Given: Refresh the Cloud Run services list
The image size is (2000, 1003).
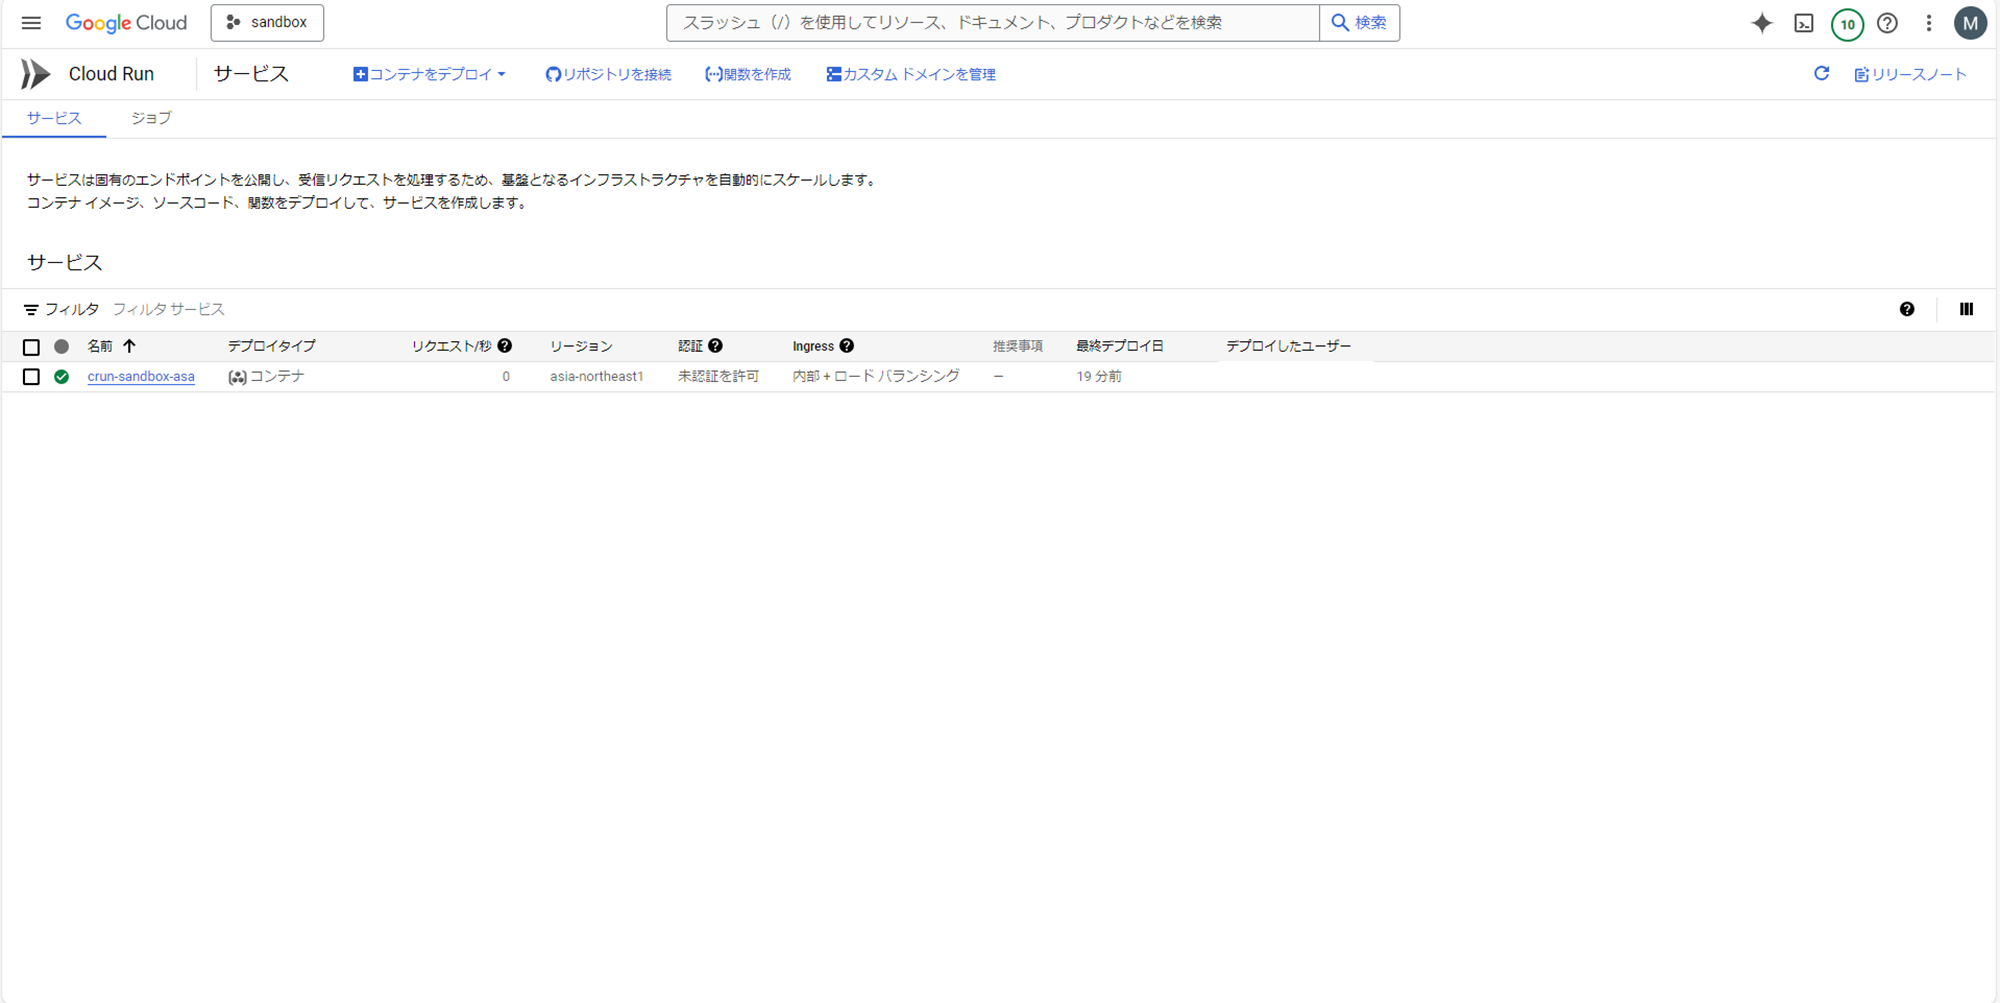Looking at the screenshot, I should [1822, 73].
